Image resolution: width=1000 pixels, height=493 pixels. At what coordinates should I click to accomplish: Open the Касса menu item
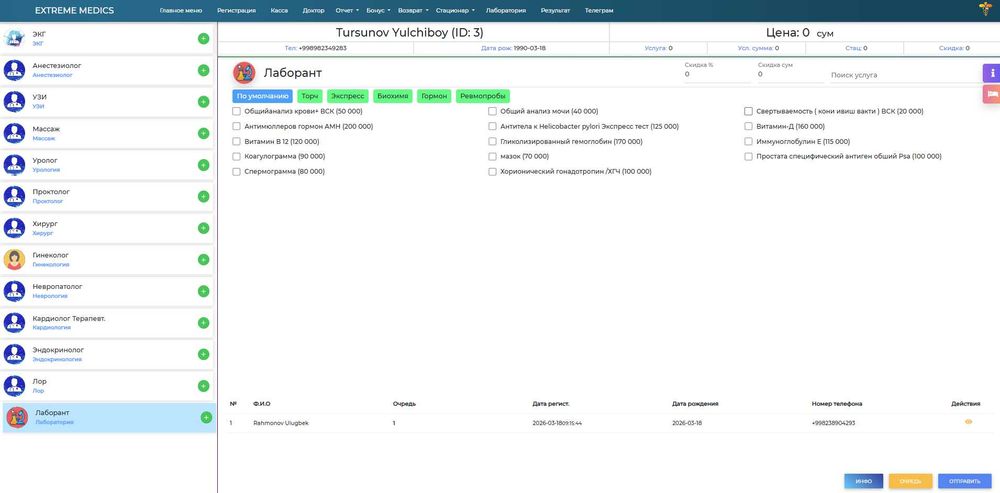point(279,11)
